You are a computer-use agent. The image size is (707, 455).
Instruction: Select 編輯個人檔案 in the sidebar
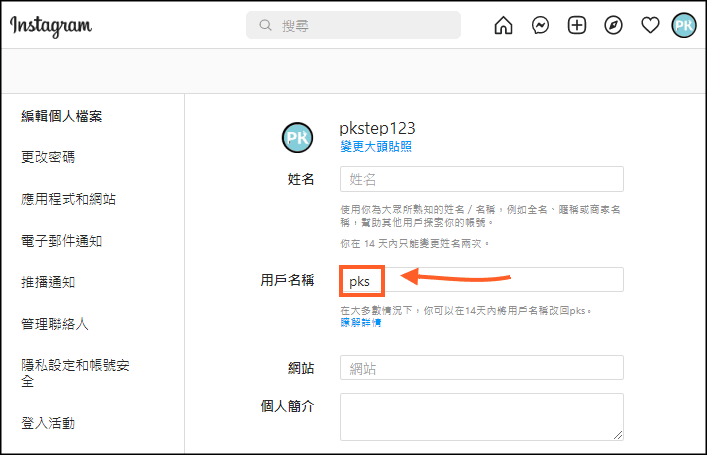coord(62,116)
